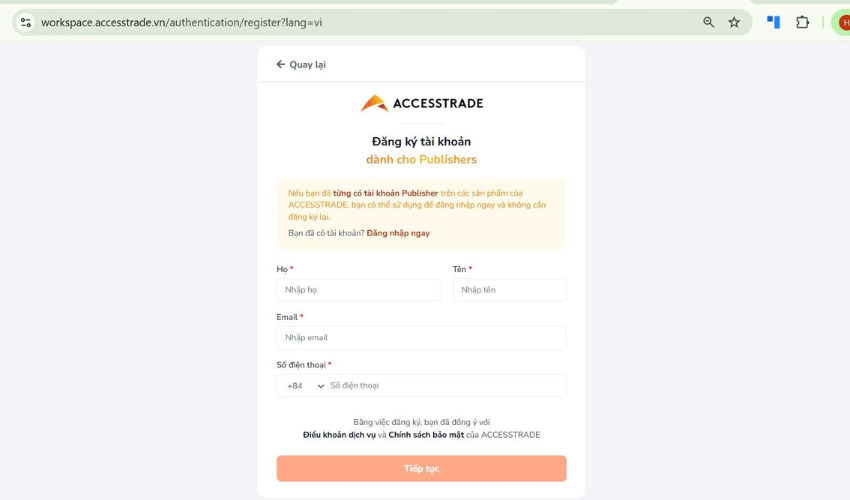Open the Điều khoản dịch vụ link
Screen dimensions: 850x500
click(x=339, y=435)
